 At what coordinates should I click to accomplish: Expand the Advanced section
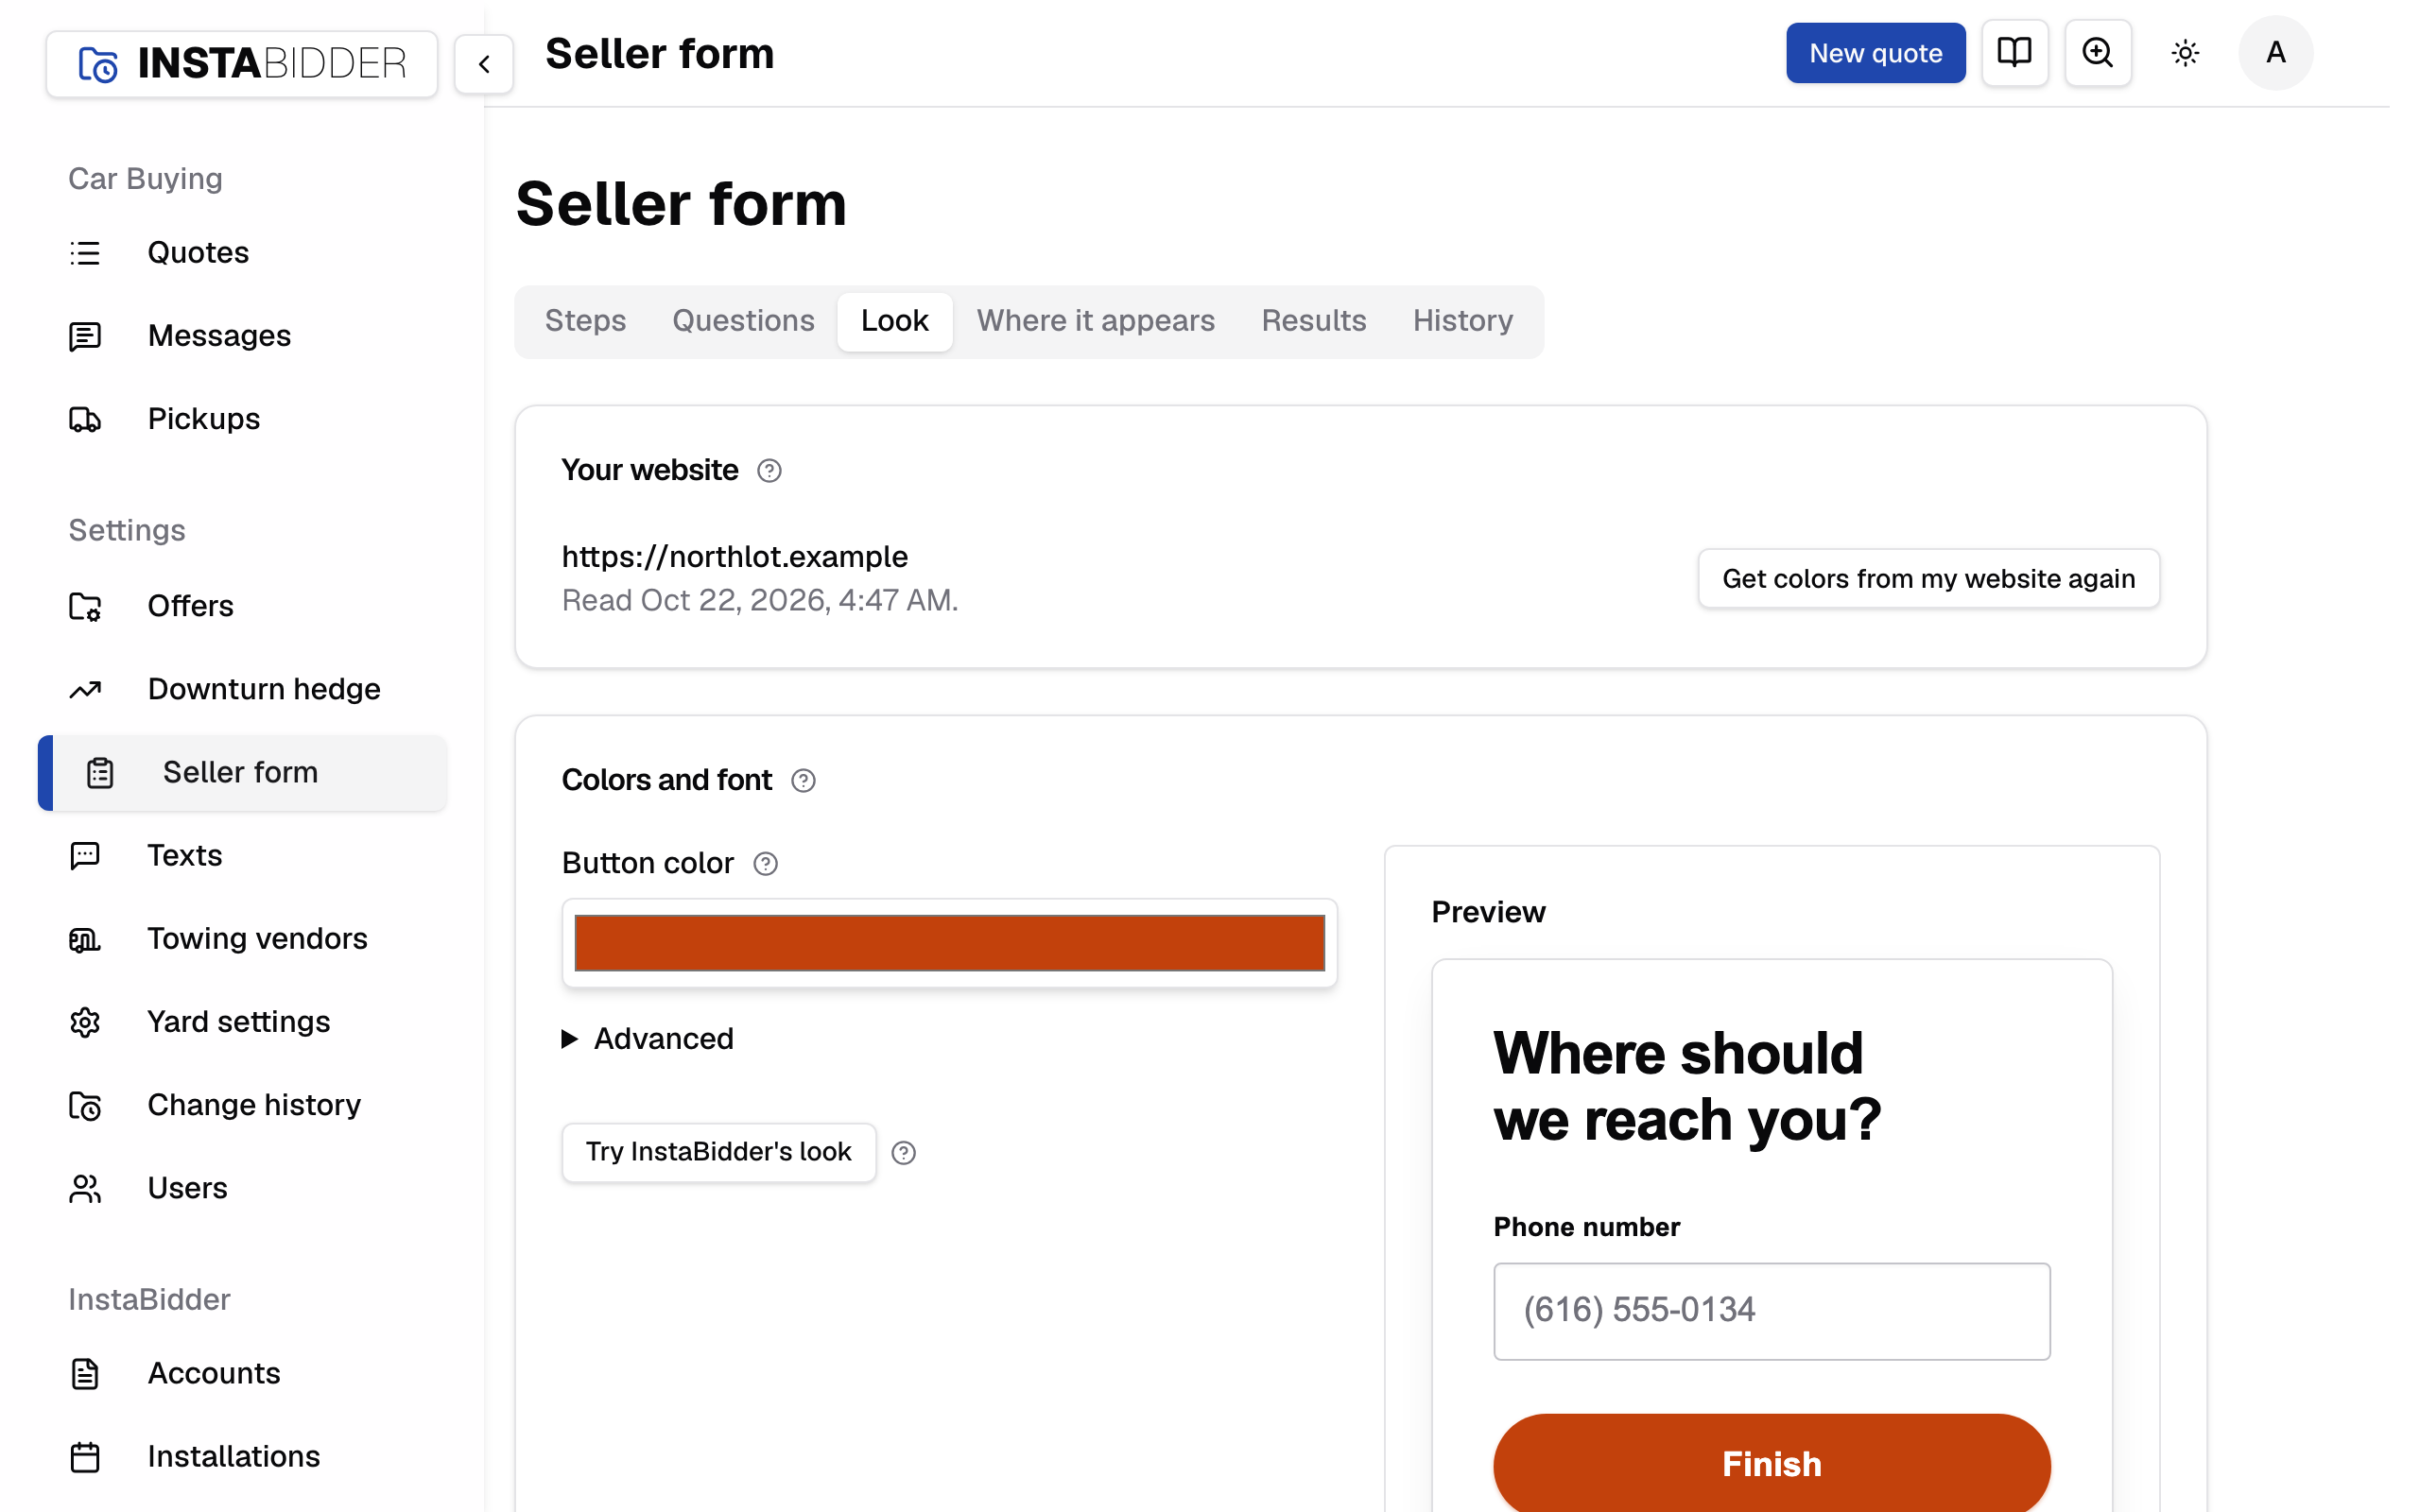coord(648,1038)
